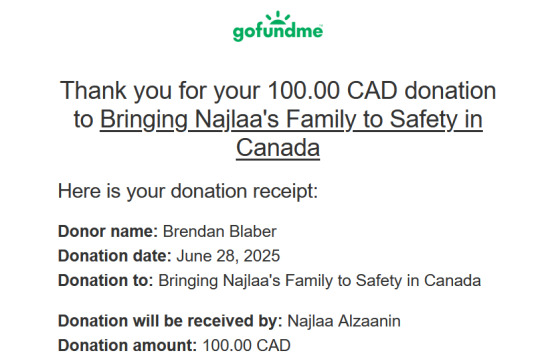Screen dimensions: 540x361
Task: Click the "Thank you for your" heading text
Action: 160,91
